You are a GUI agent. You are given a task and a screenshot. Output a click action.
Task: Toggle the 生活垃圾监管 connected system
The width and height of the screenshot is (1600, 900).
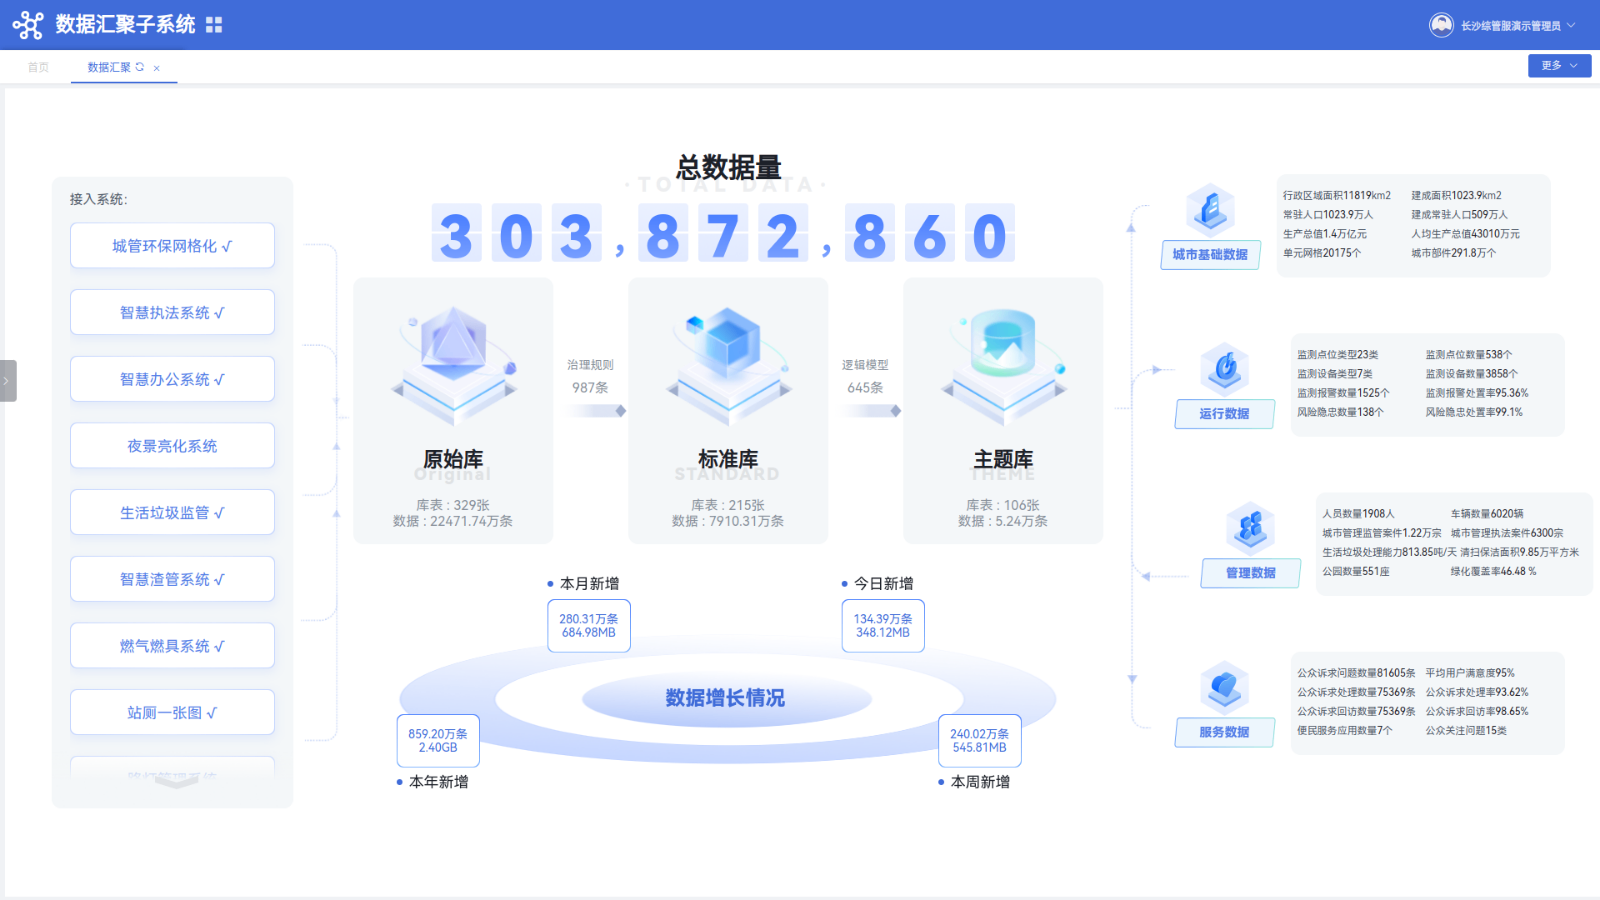pyautogui.click(x=172, y=513)
